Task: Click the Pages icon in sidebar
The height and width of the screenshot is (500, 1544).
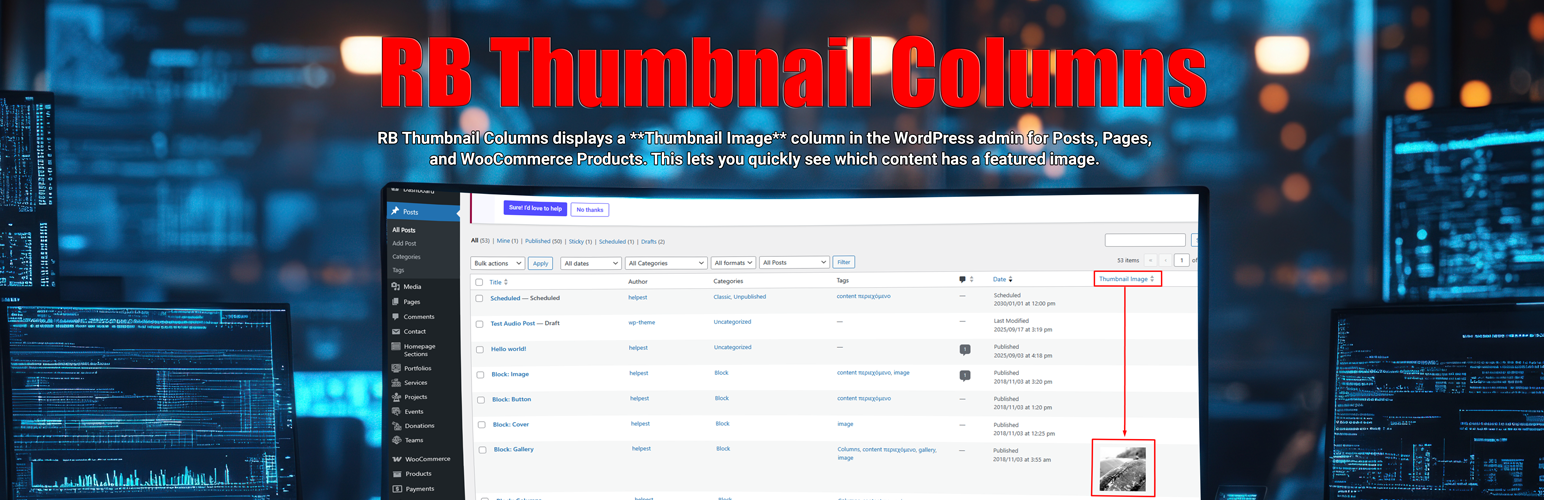Action: click(396, 302)
